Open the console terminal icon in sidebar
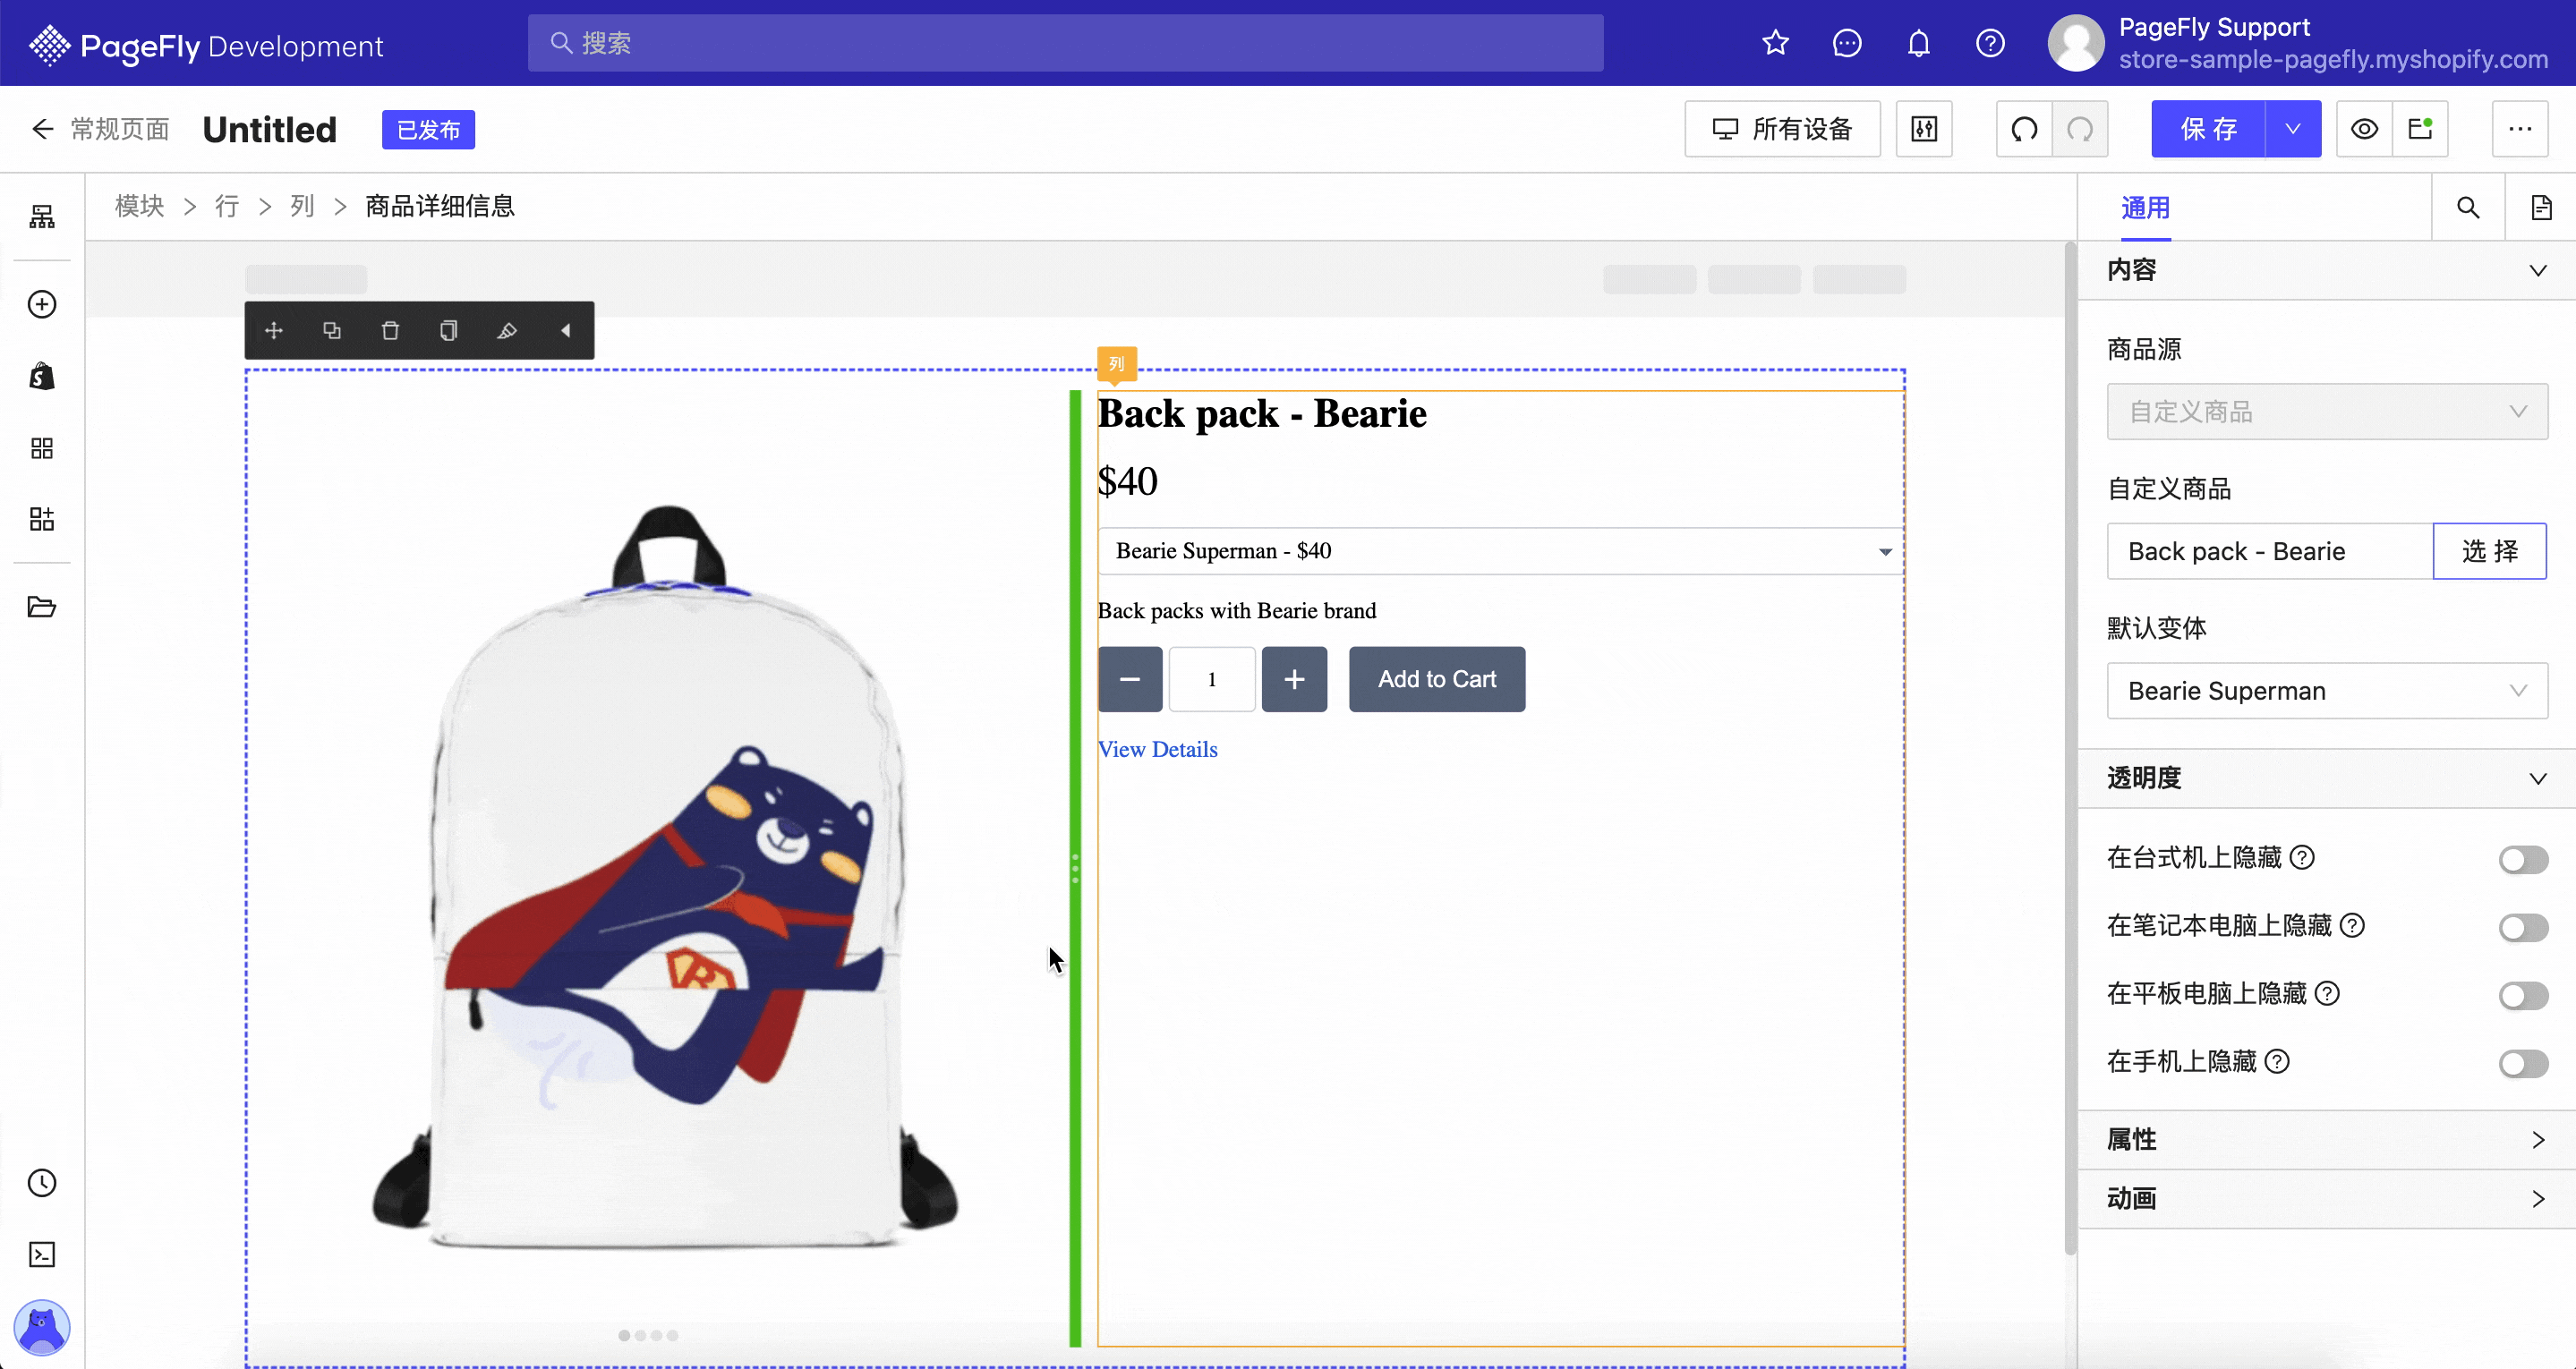Viewport: 2576px width, 1369px height. click(42, 1255)
